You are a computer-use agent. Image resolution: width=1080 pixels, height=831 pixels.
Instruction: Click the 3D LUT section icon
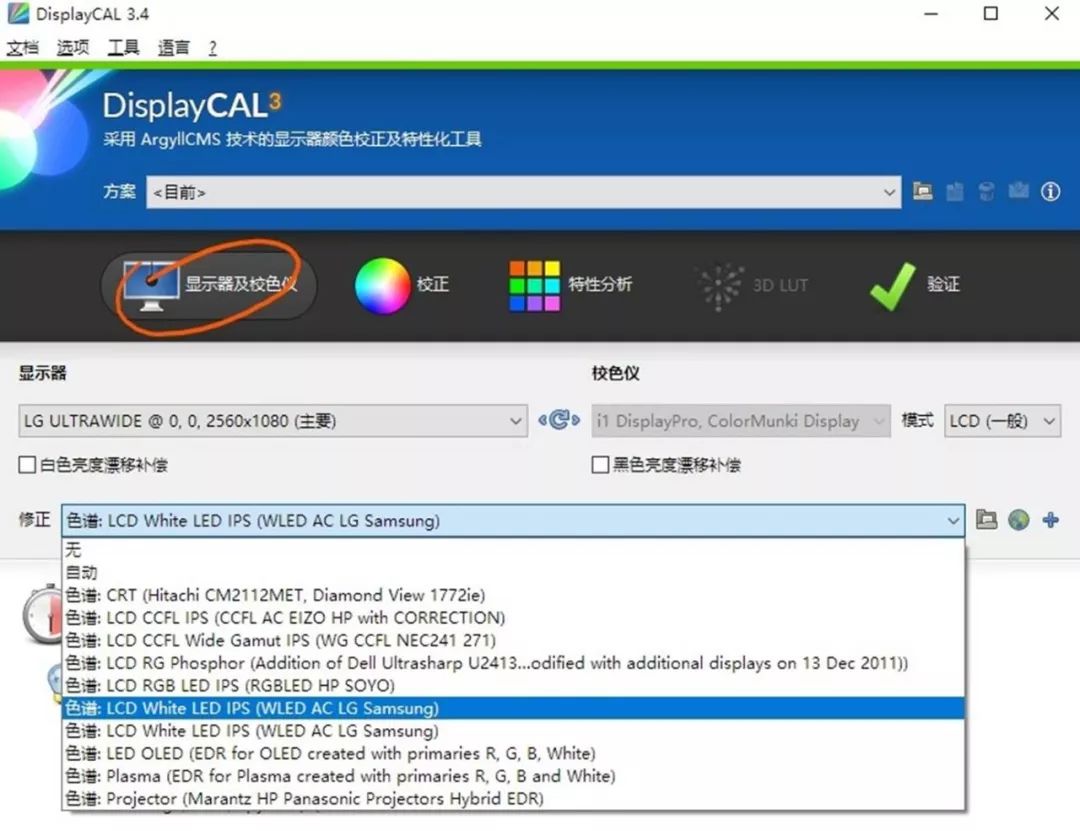pos(720,284)
